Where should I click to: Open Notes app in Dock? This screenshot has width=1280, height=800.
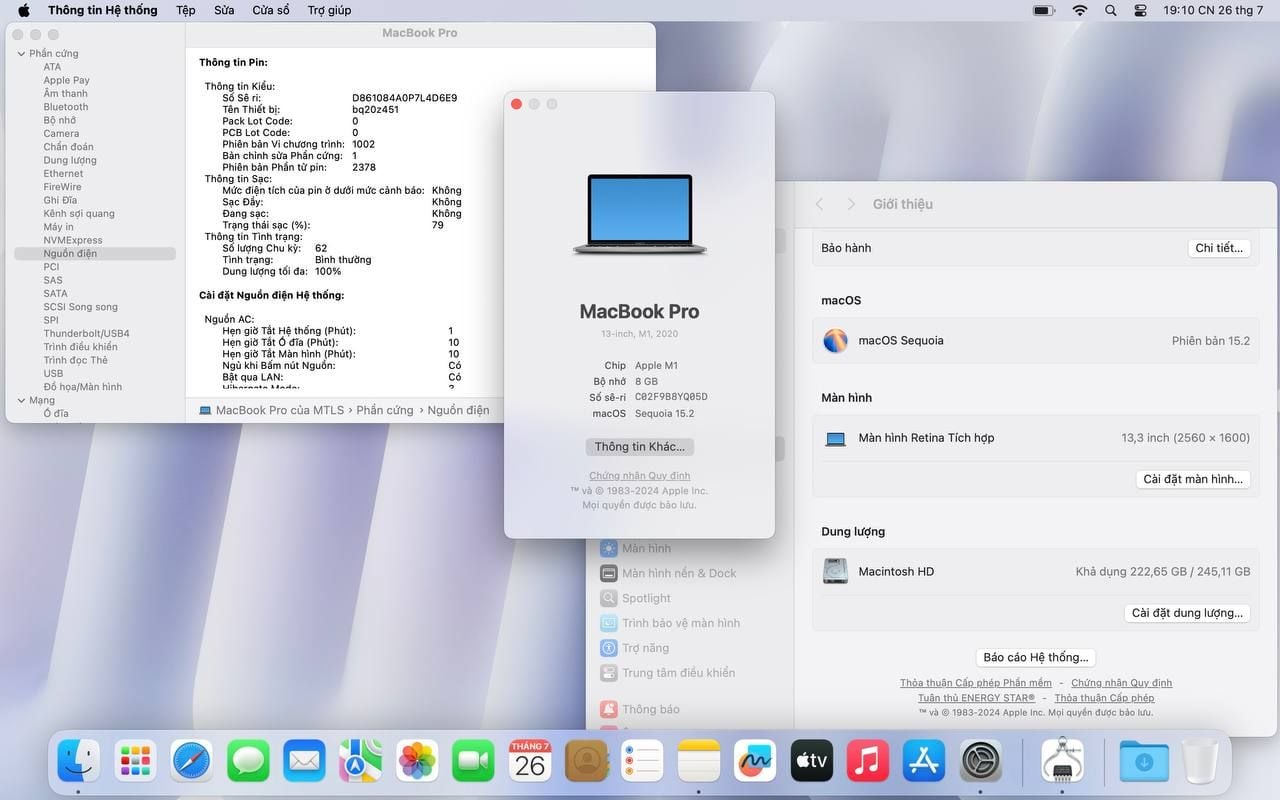pos(699,762)
